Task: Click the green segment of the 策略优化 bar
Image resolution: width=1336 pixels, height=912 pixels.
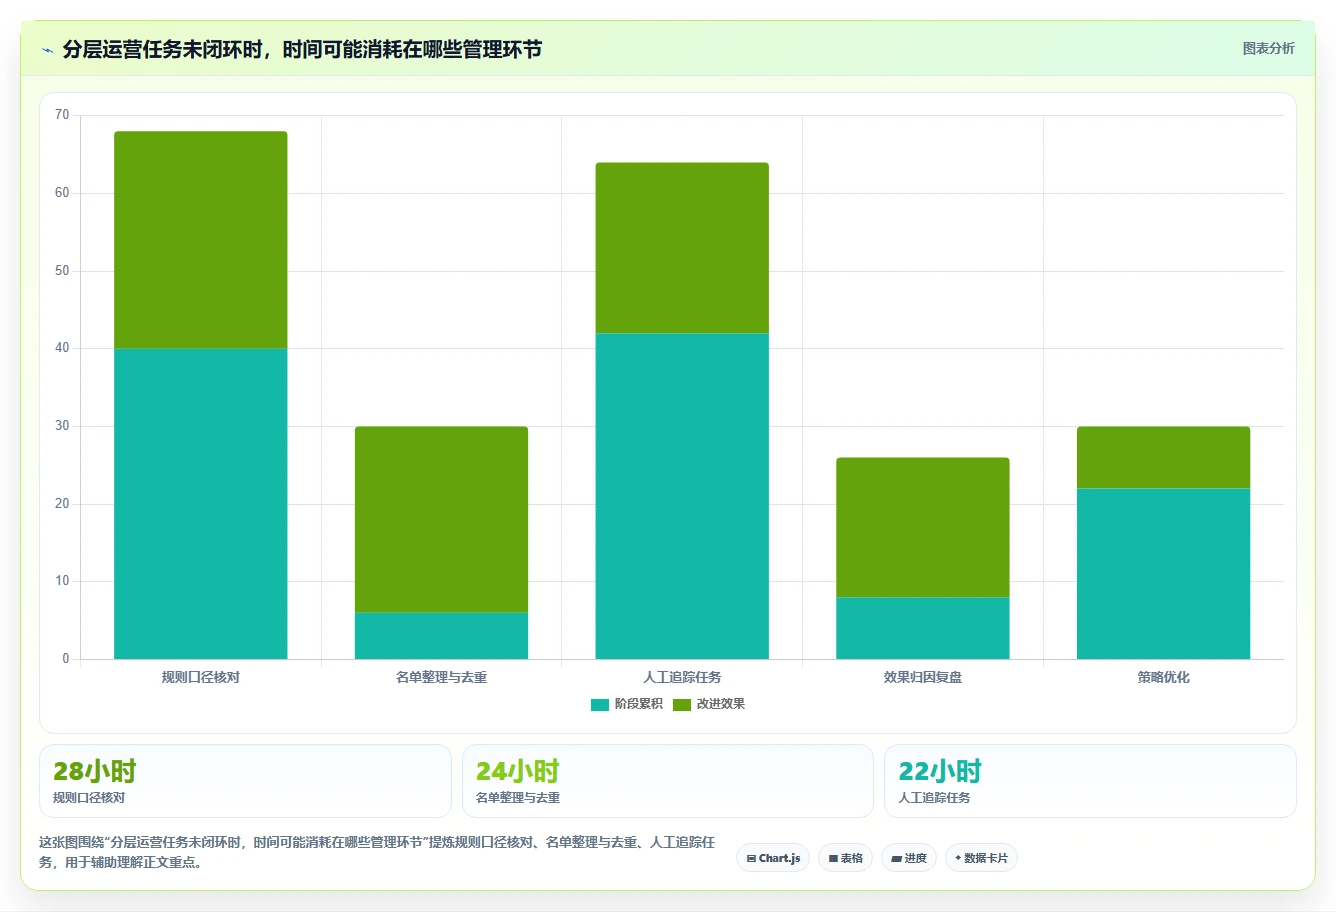Action: (1163, 457)
